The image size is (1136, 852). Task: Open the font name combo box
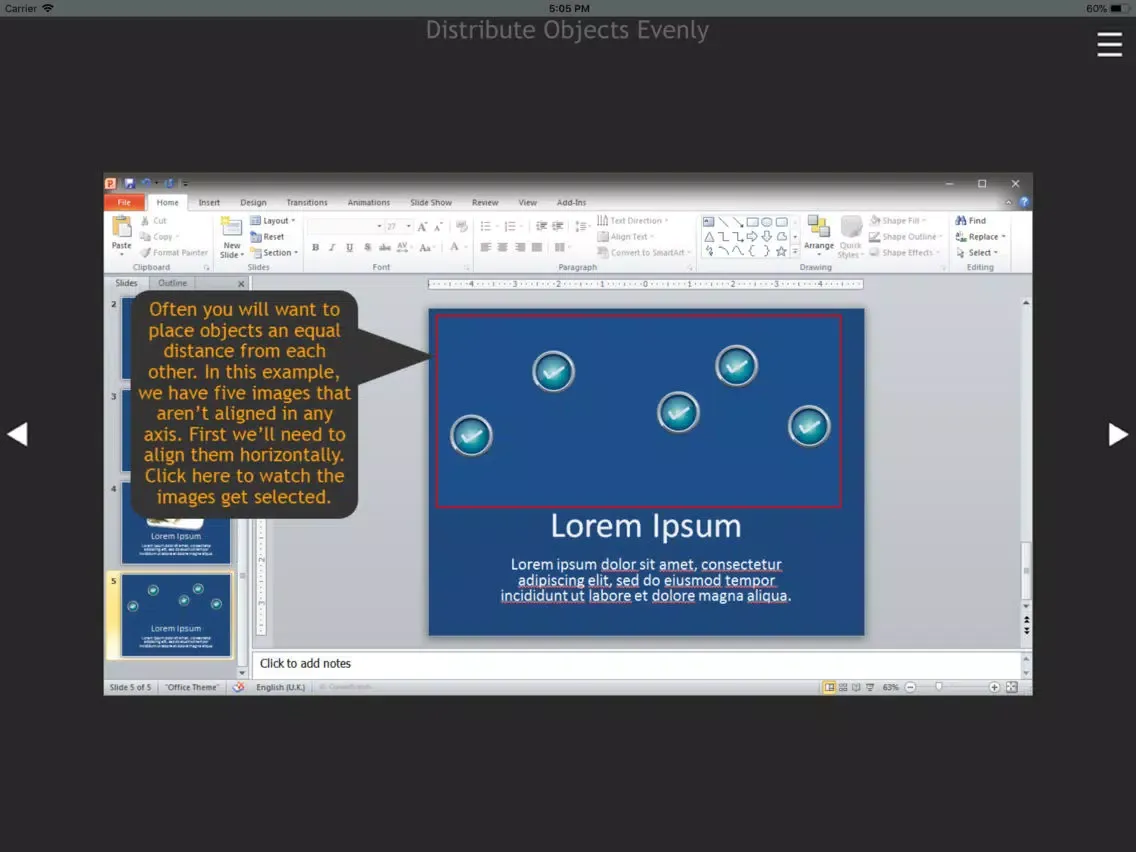click(x=345, y=227)
